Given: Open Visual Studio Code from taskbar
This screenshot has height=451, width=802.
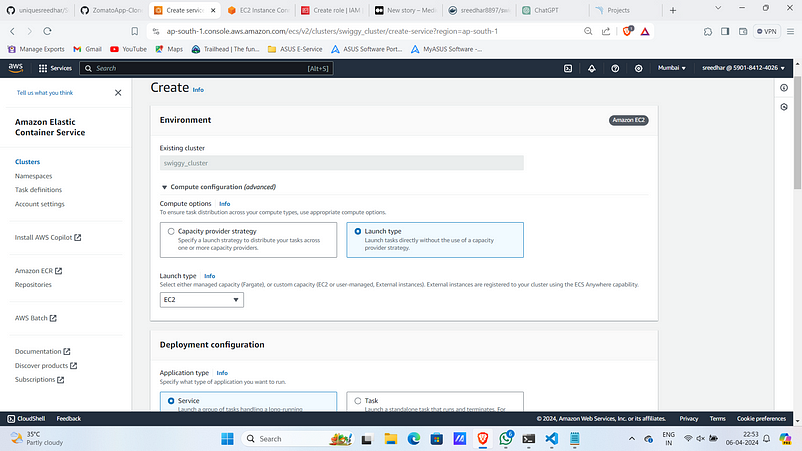Looking at the screenshot, I should [551, 439].
